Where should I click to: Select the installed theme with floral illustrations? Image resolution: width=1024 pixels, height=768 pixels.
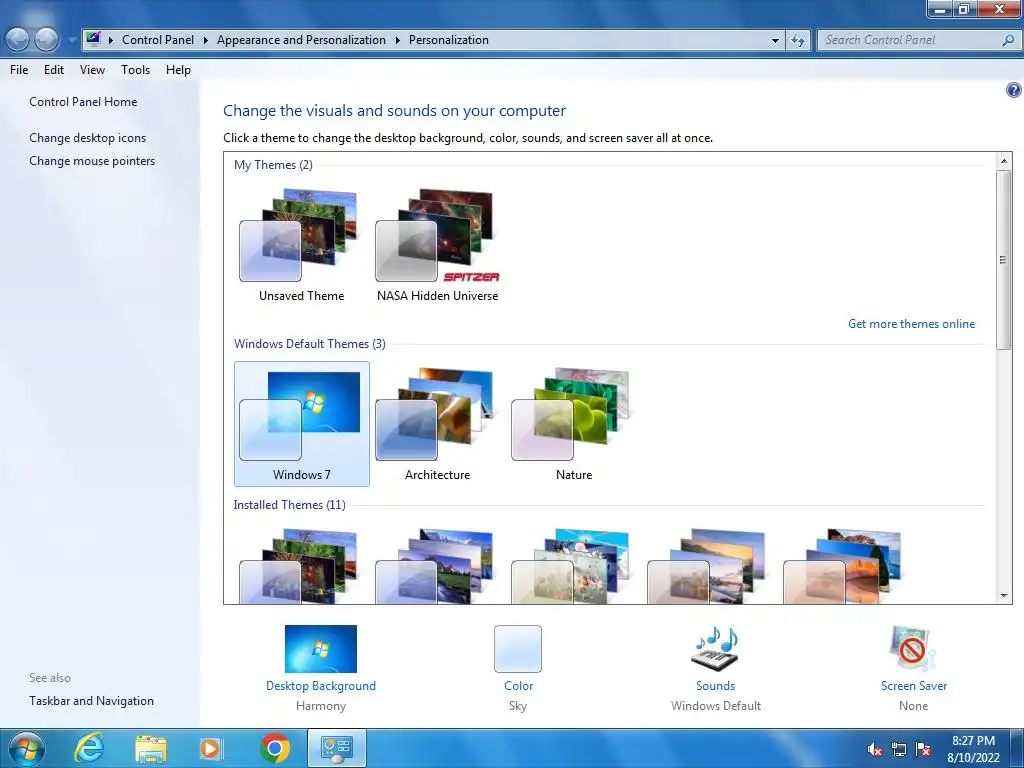pyautogui.click(x=573, y=566)
